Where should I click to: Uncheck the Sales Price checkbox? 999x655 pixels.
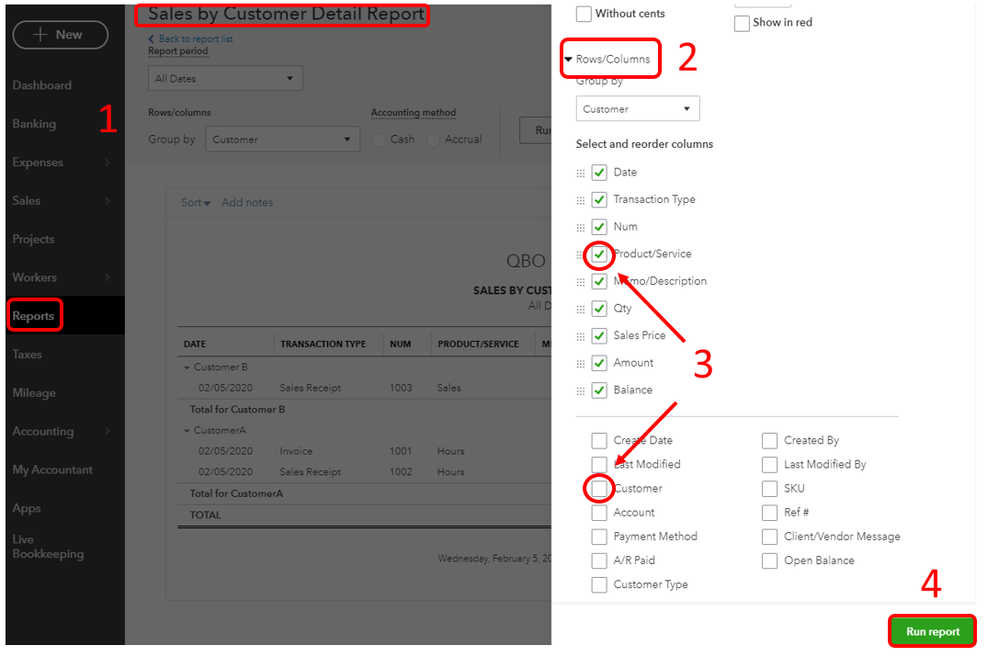coord(599,336)
